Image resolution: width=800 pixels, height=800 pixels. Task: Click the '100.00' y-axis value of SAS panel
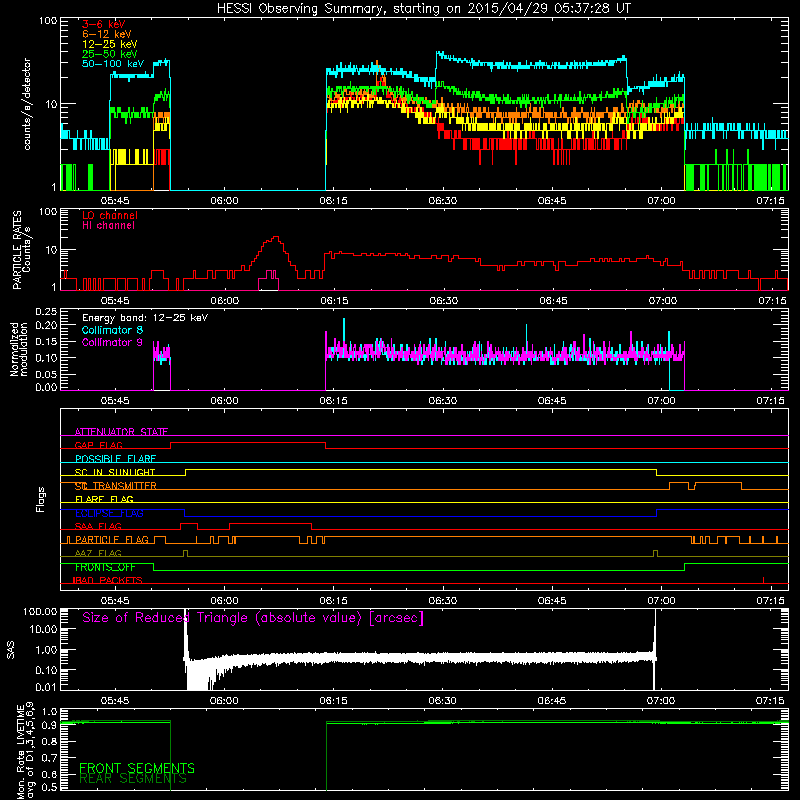pos(40,611)
